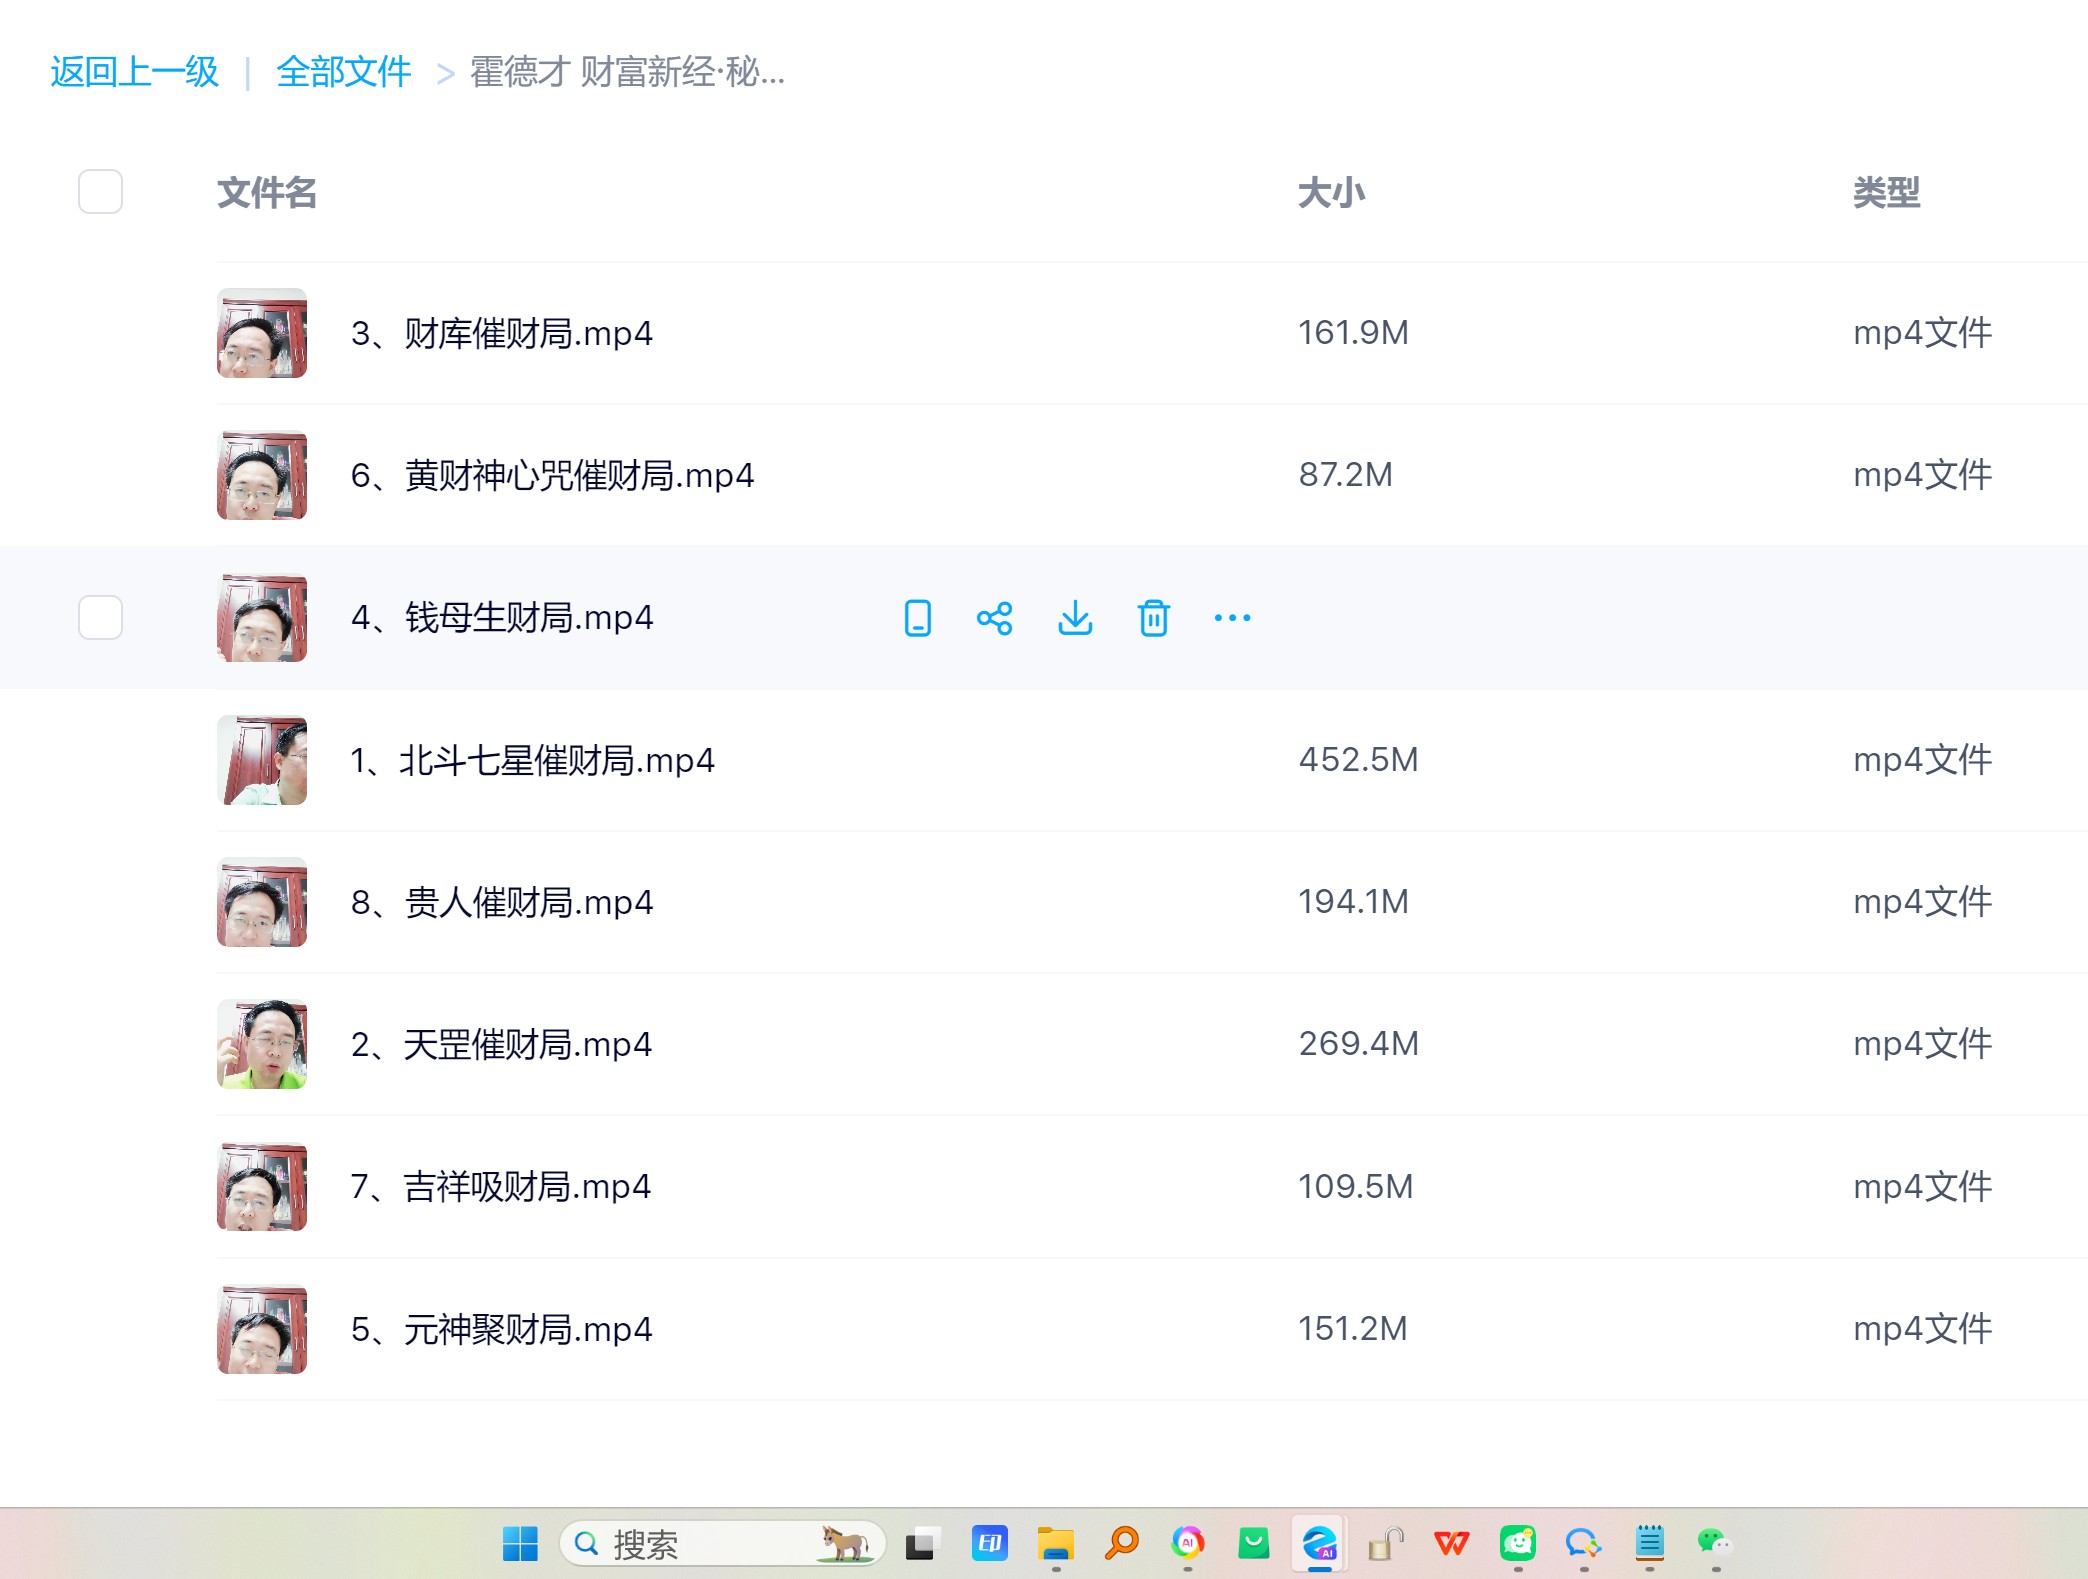The image size is (2088, 1579).
Task: Sort the list by the 文件名 column header
Action: click(x=266, y=192)
